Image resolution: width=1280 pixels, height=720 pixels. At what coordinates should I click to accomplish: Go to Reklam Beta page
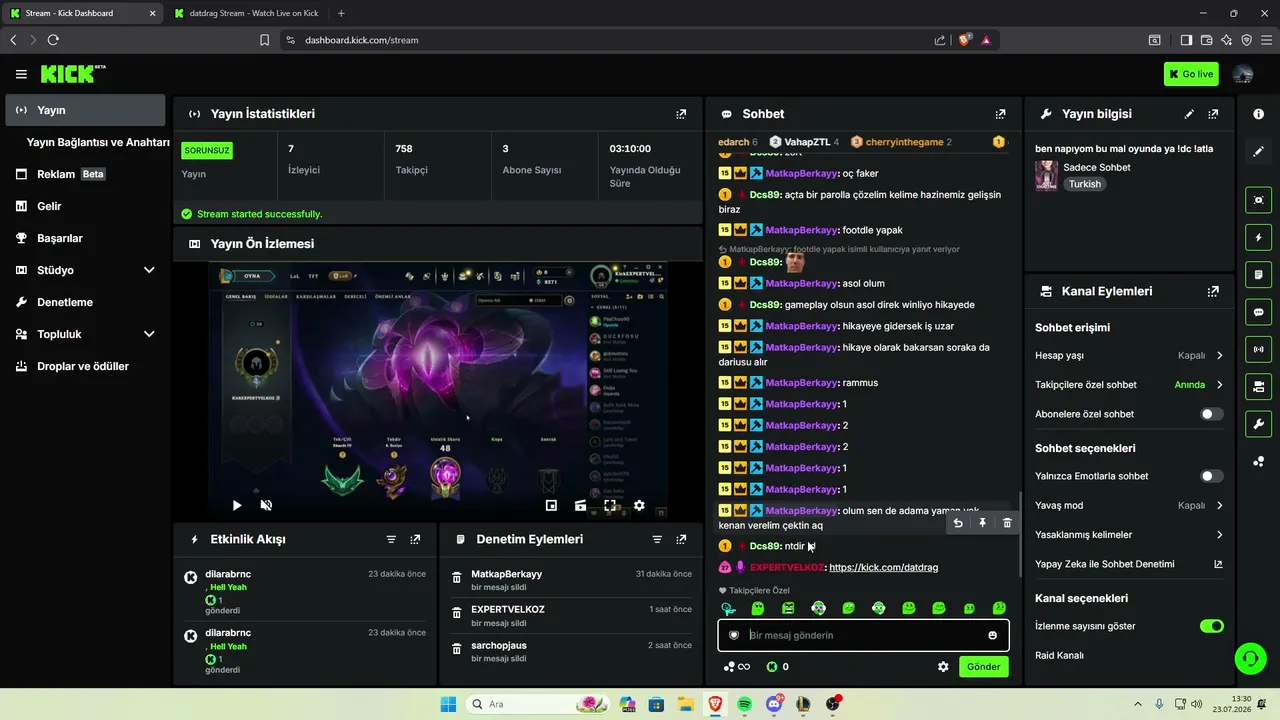(x=86, y=174)
